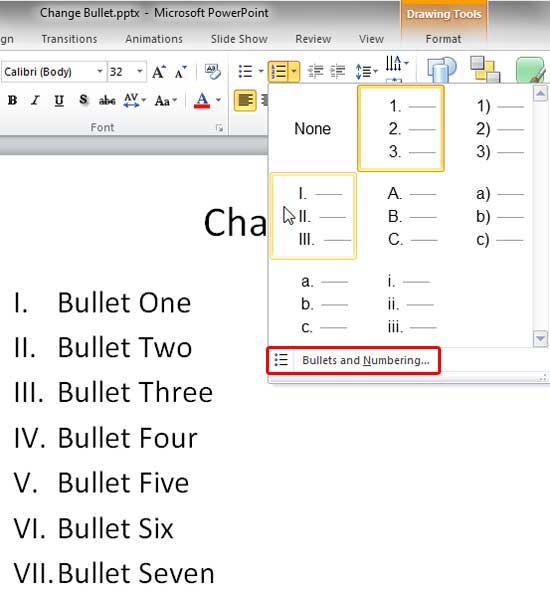The height and width of the screenshot is (595, 550).
Task: Click the Bullet One text
Action: point(124,303)
